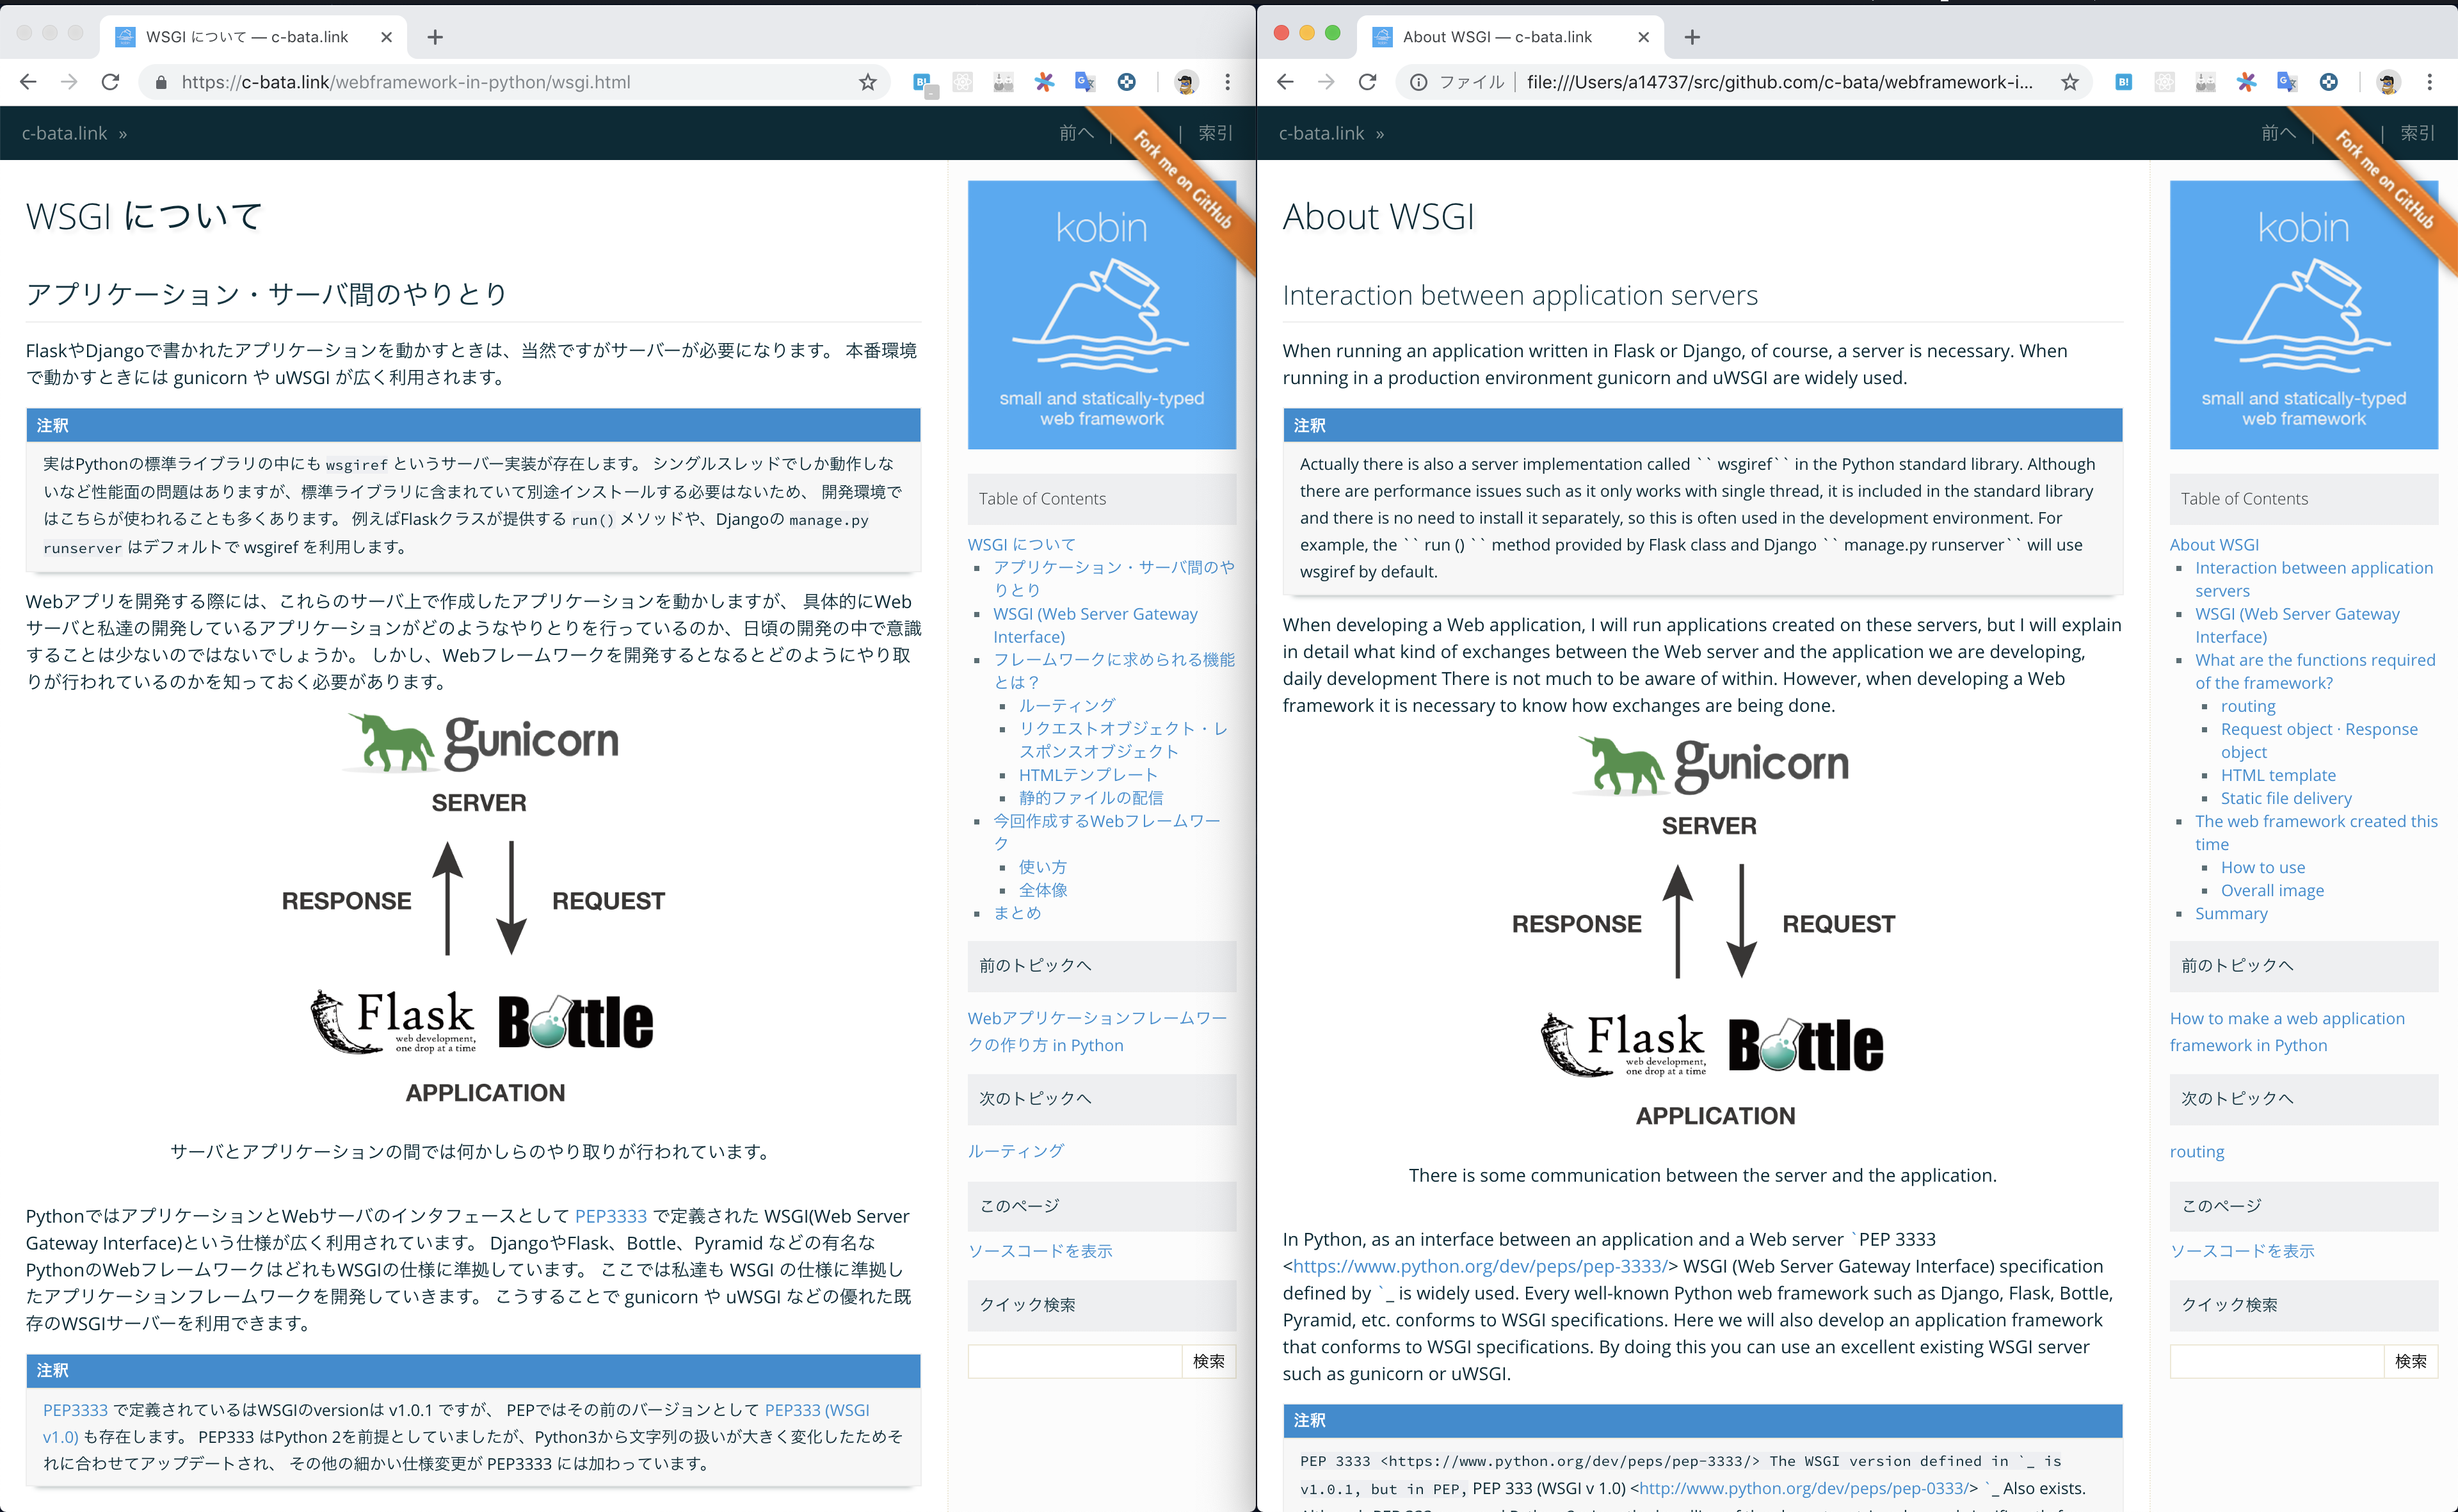This screenshot has width=2458, height=1512.
Task: Close the About WSGI tab
Action: 1643,37
